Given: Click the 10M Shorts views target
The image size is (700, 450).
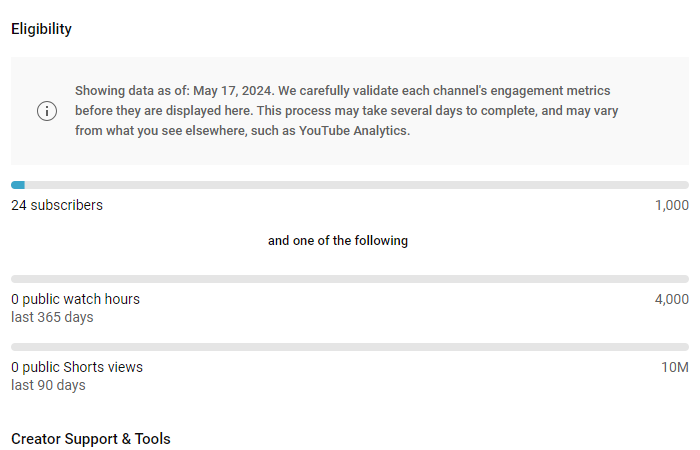Looking at the screenshot, I should (x=675, y=367).
